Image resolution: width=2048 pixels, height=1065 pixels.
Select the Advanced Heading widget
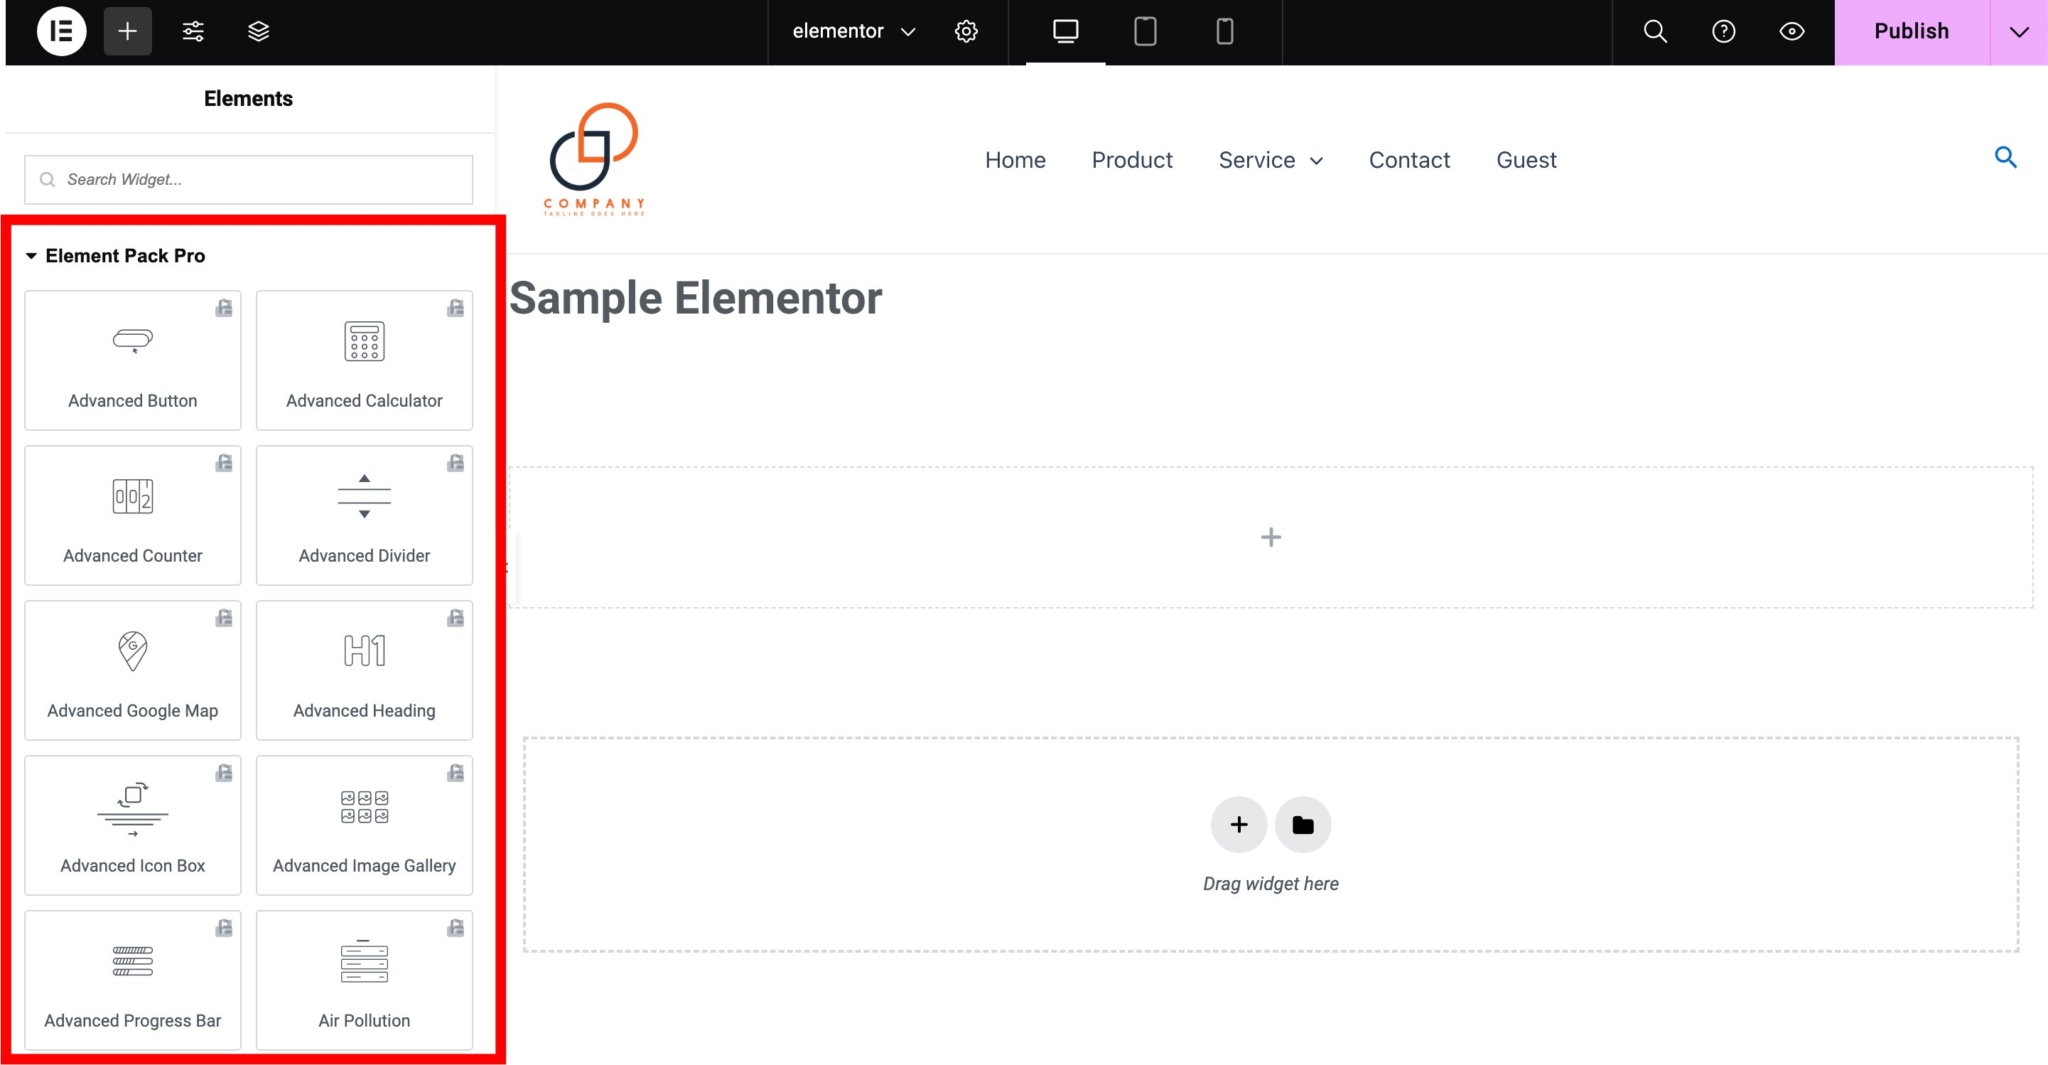(x=364, y=670)
